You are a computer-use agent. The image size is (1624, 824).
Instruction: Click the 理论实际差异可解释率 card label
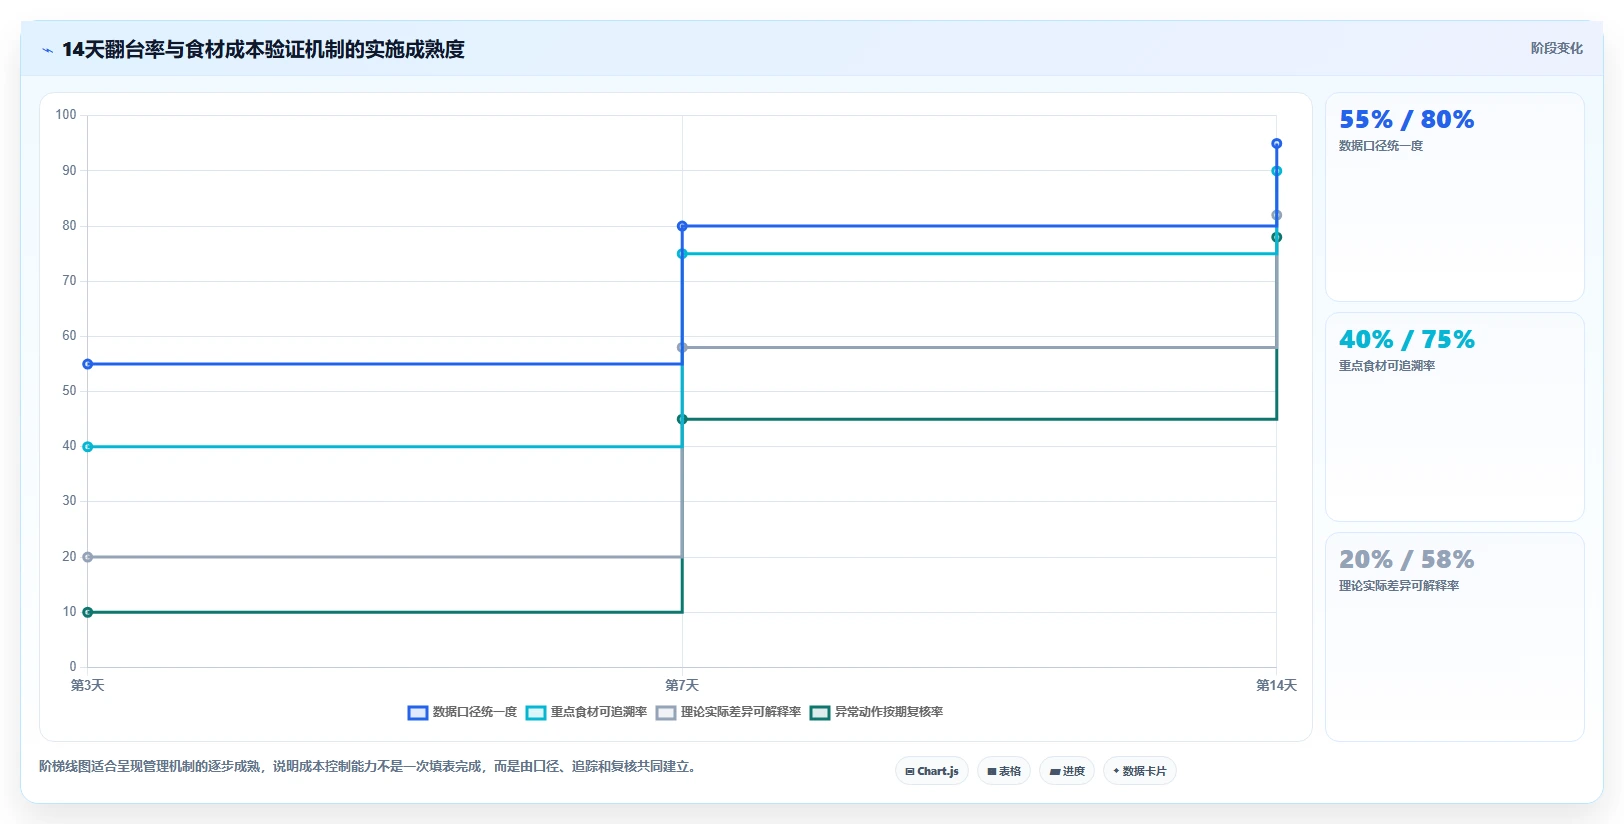coord(1399,586)
